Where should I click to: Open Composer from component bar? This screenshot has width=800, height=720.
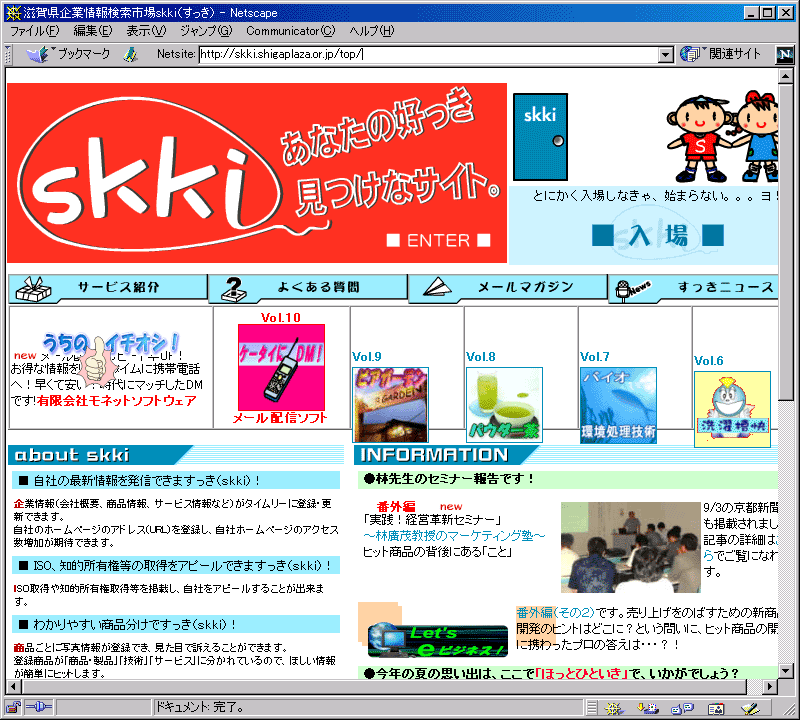click(x=750, y=708)
